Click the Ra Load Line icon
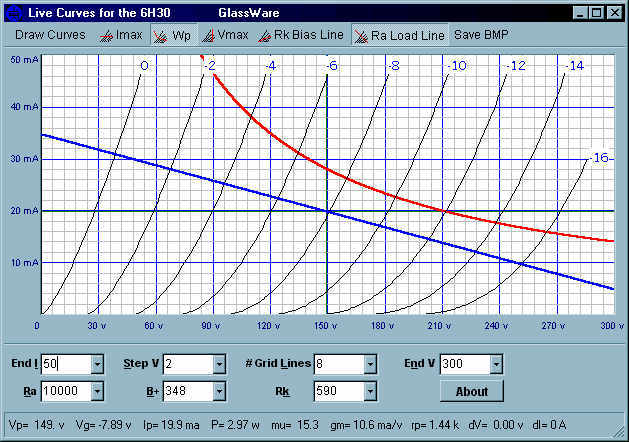 click(x=361, y=37)
